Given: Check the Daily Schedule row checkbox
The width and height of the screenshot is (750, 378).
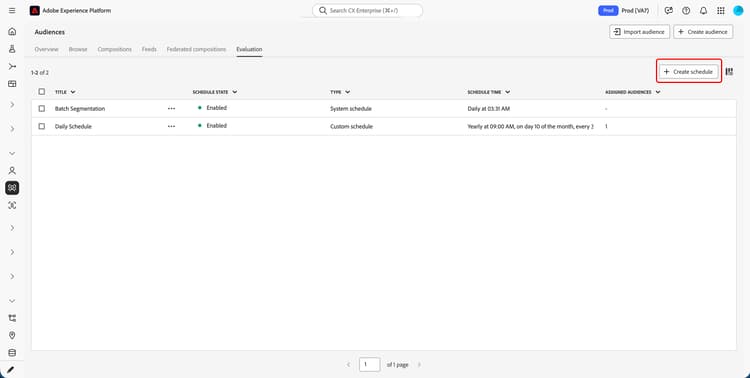Looking at the screenshot, I should [42, 126].
